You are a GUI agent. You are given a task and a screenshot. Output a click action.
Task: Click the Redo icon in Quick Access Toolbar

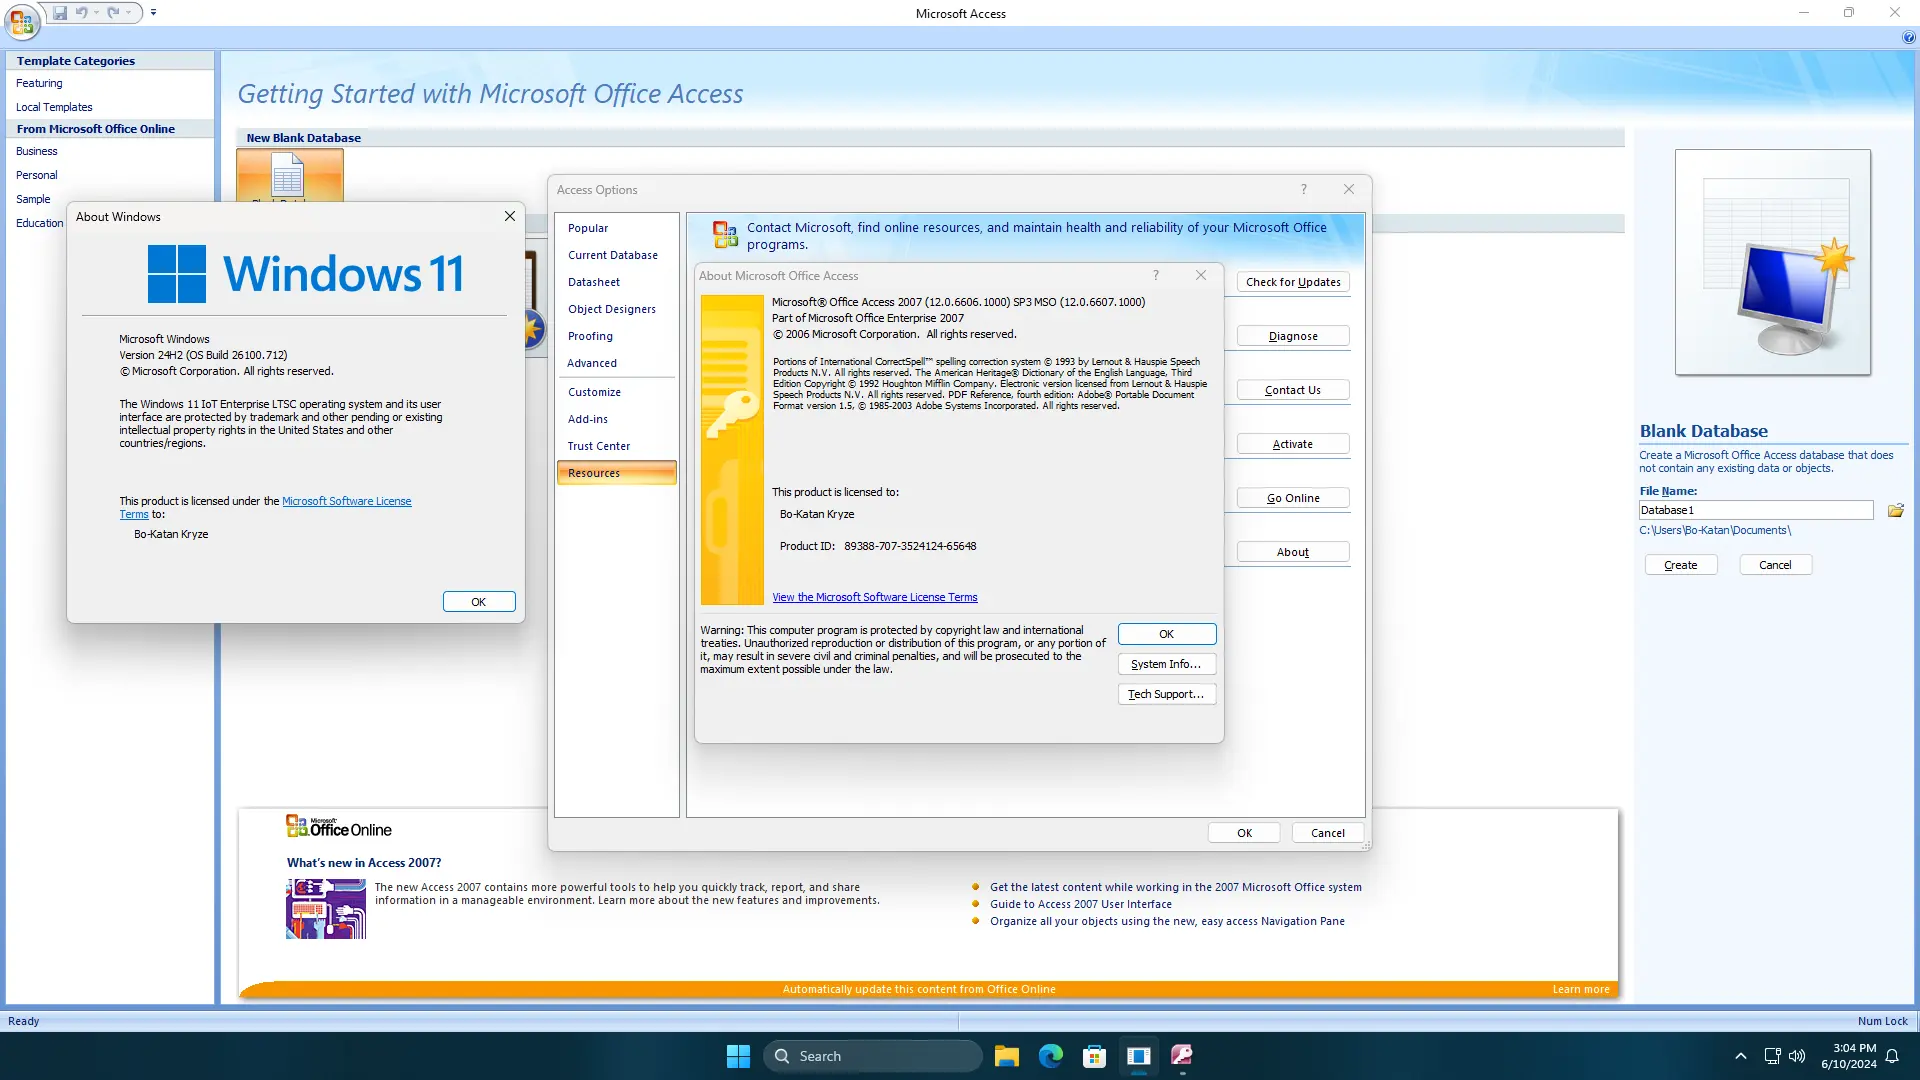pyautogui.click(x=113, y=13)
